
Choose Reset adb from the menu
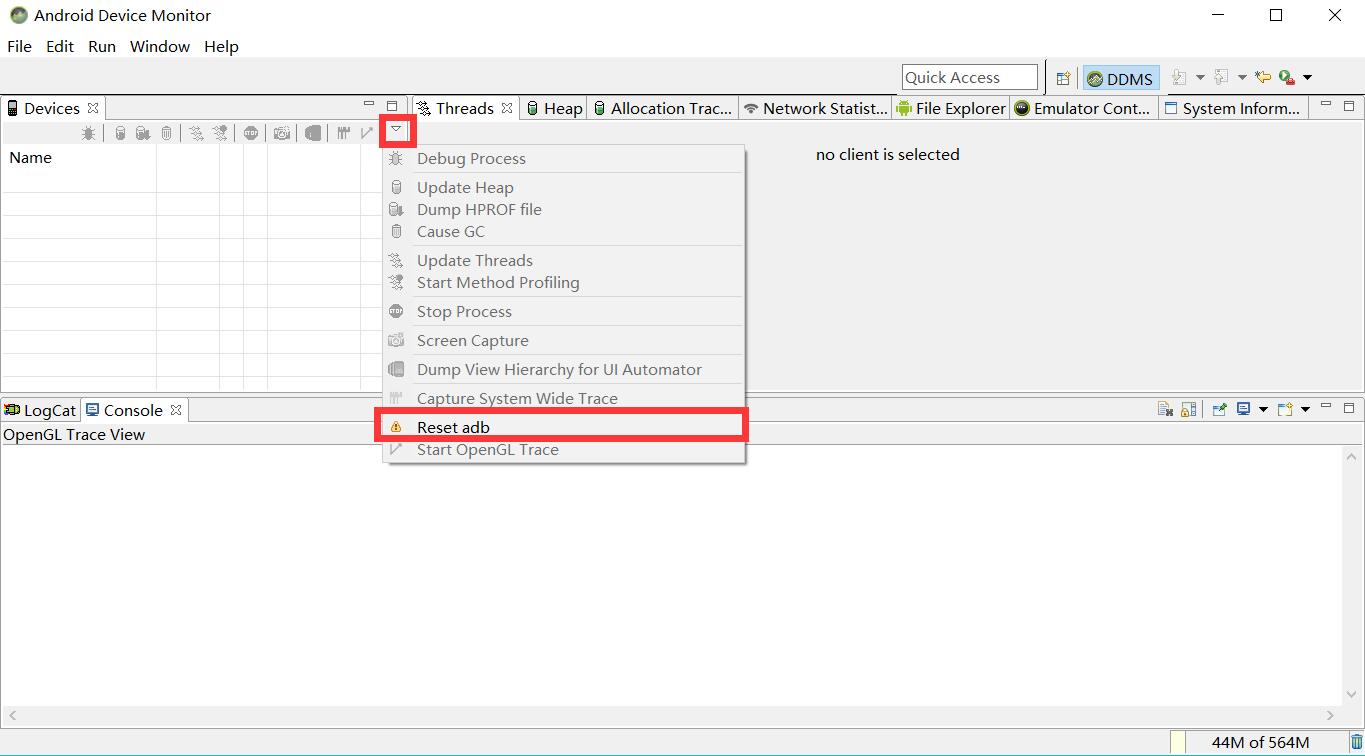(x=564, y=427)
